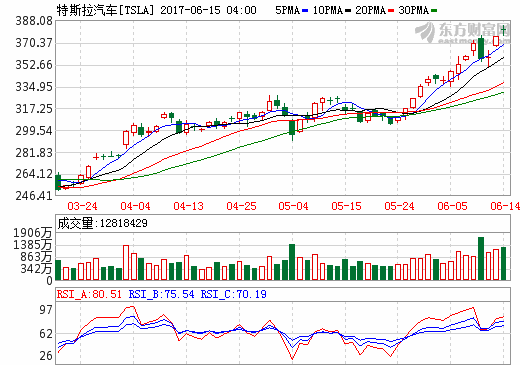The image size is (520, 365).
Task: Click the price axis value 264.12
Action: click(34, 174)
